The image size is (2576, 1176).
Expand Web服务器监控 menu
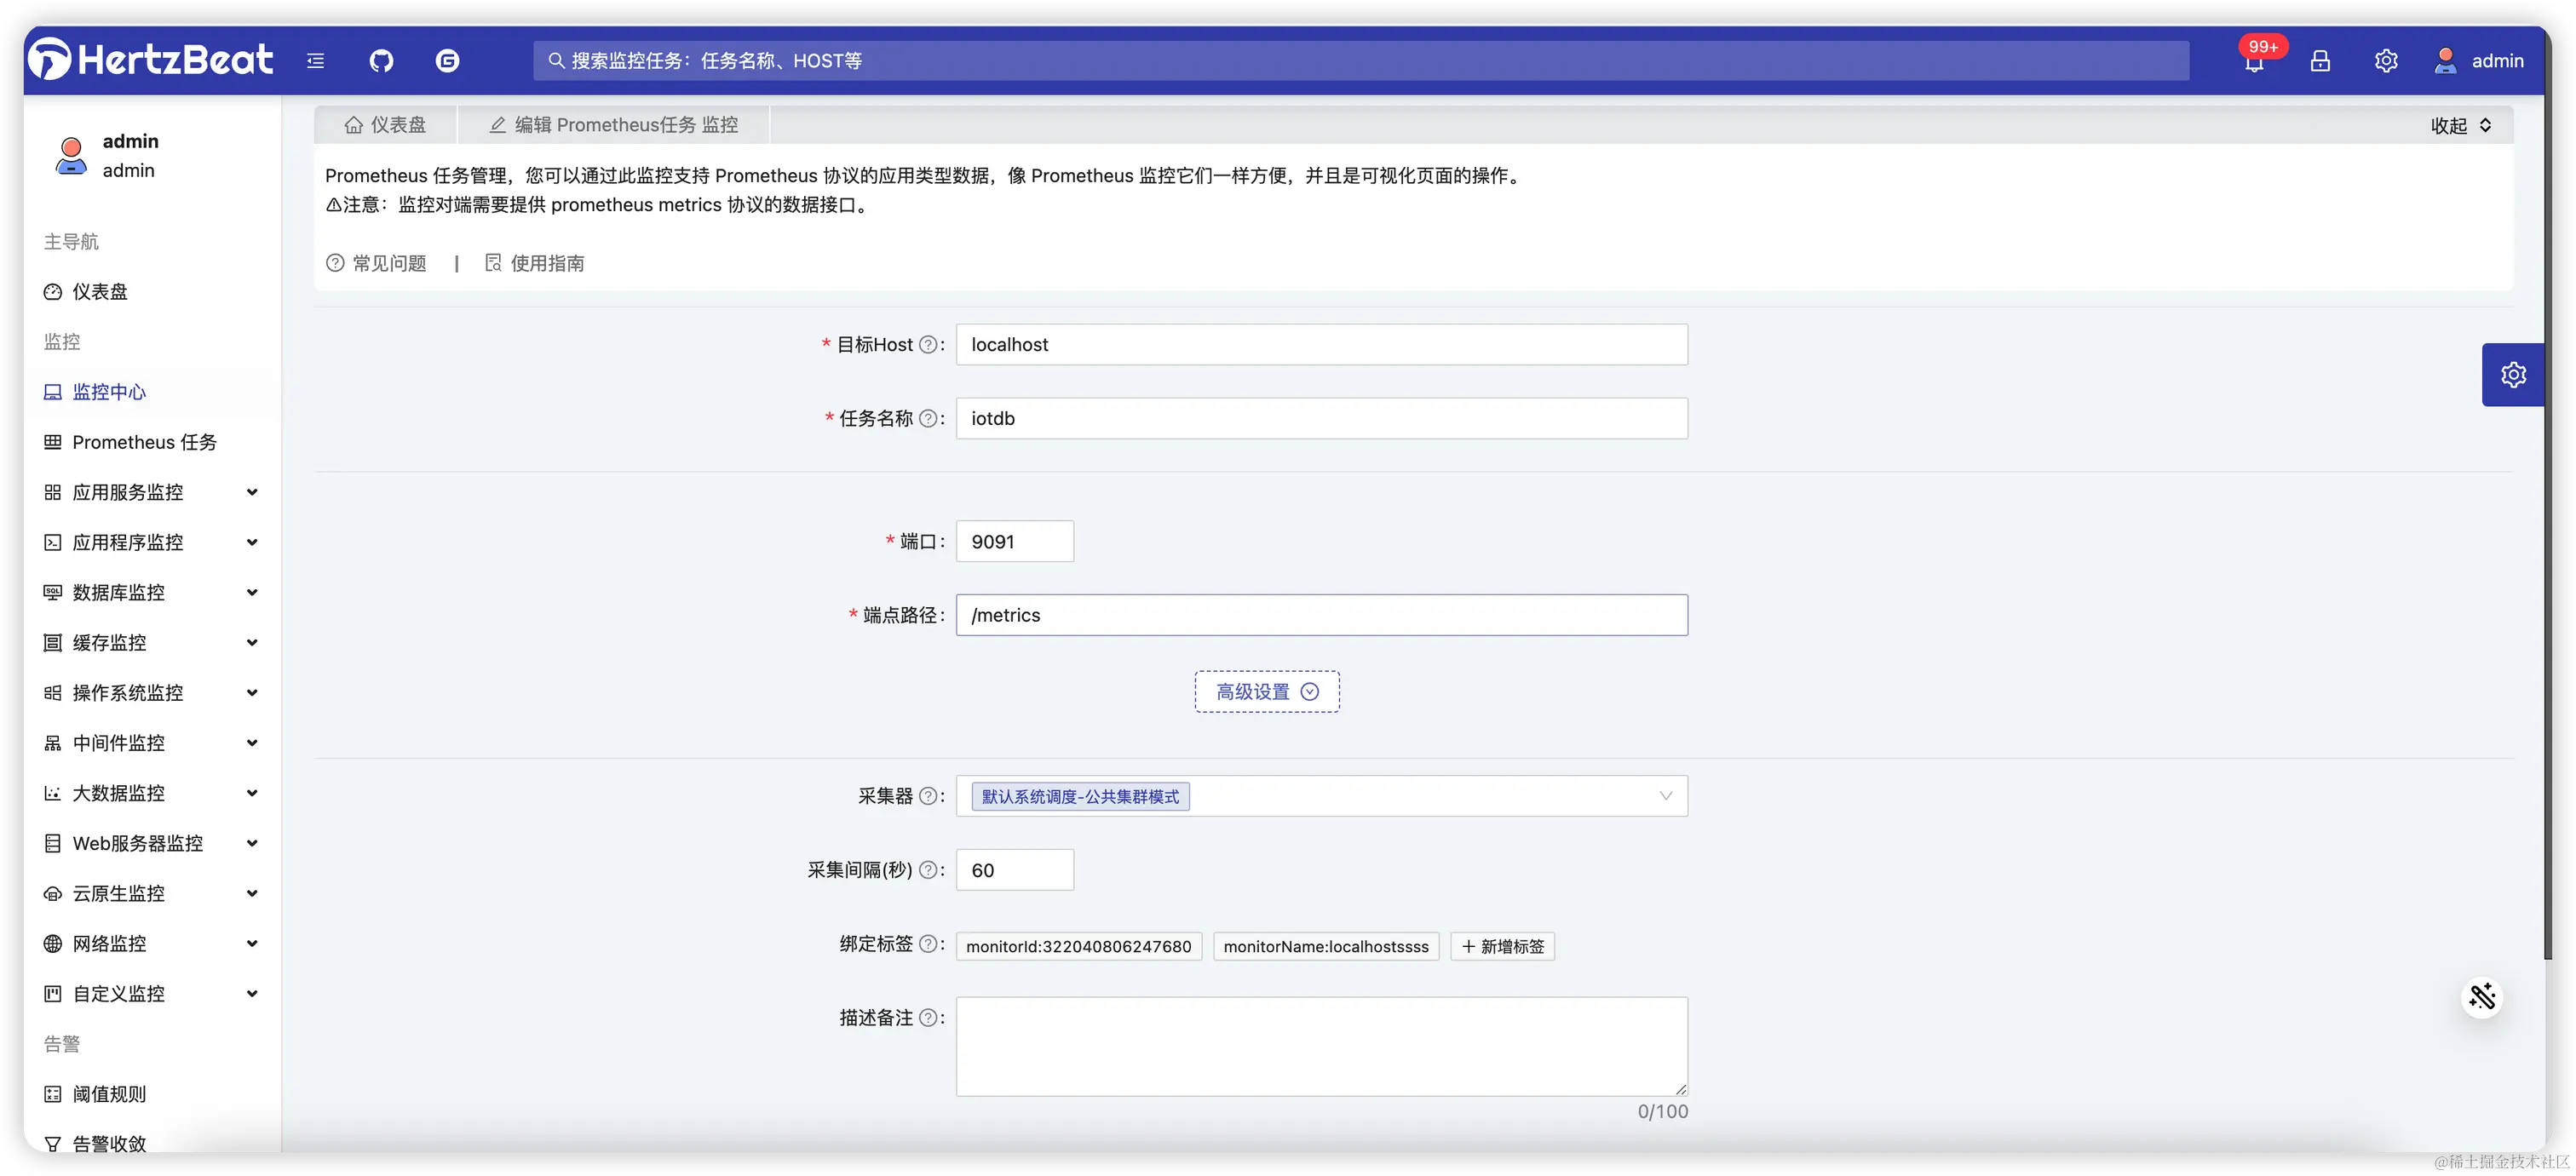[x=150, y=843]
